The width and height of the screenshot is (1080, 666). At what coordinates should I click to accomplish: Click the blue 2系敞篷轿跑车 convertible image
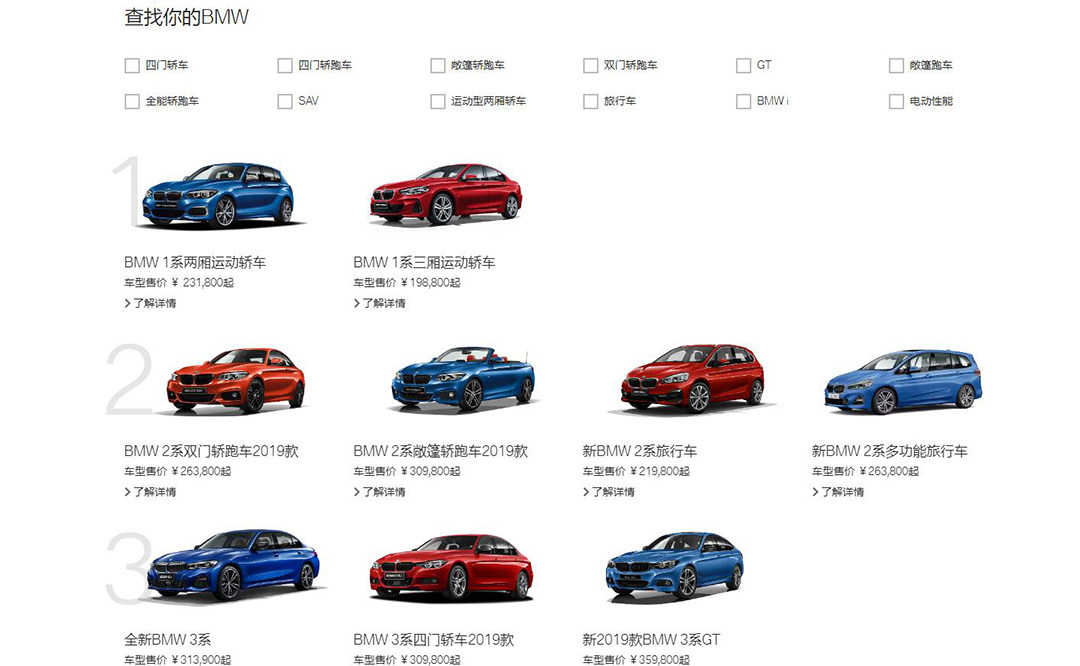[x=463, y=379]
